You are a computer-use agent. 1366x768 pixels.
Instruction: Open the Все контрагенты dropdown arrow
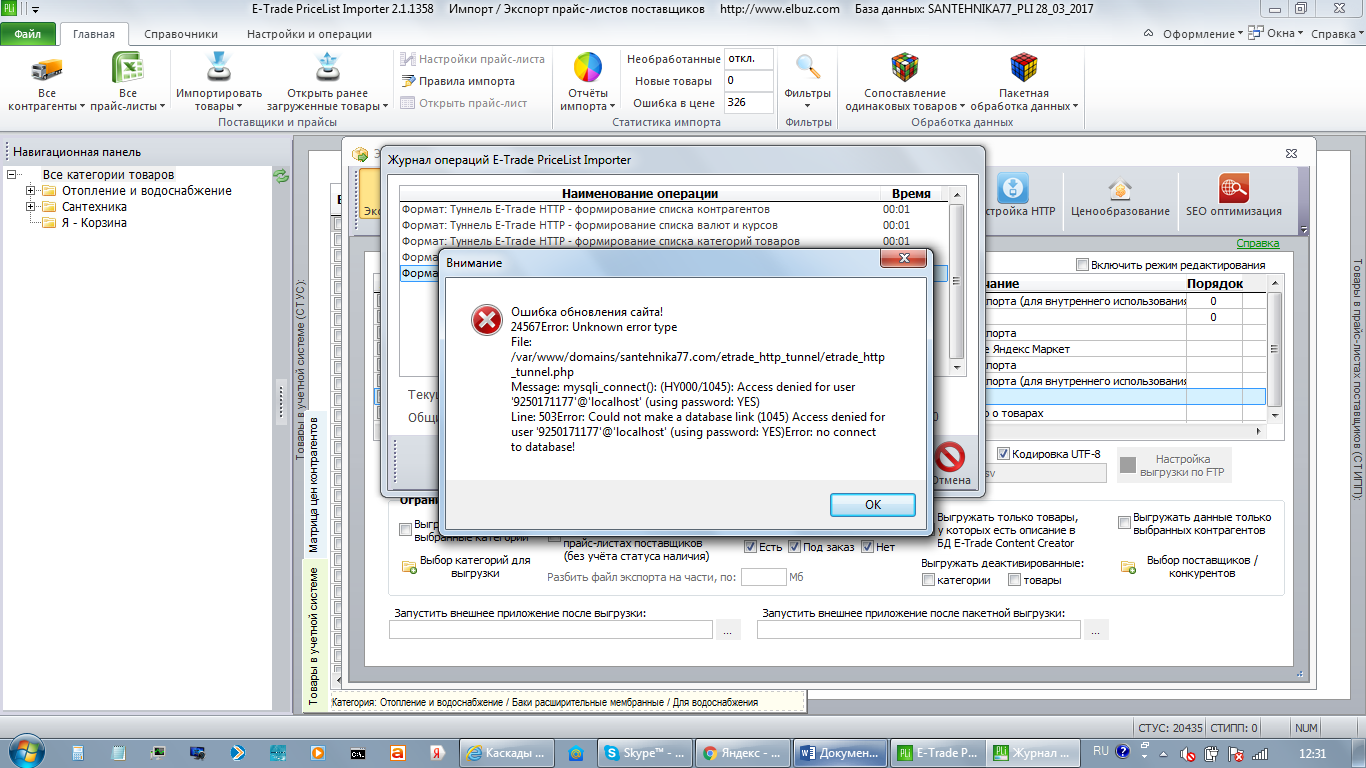click(83, 106)
